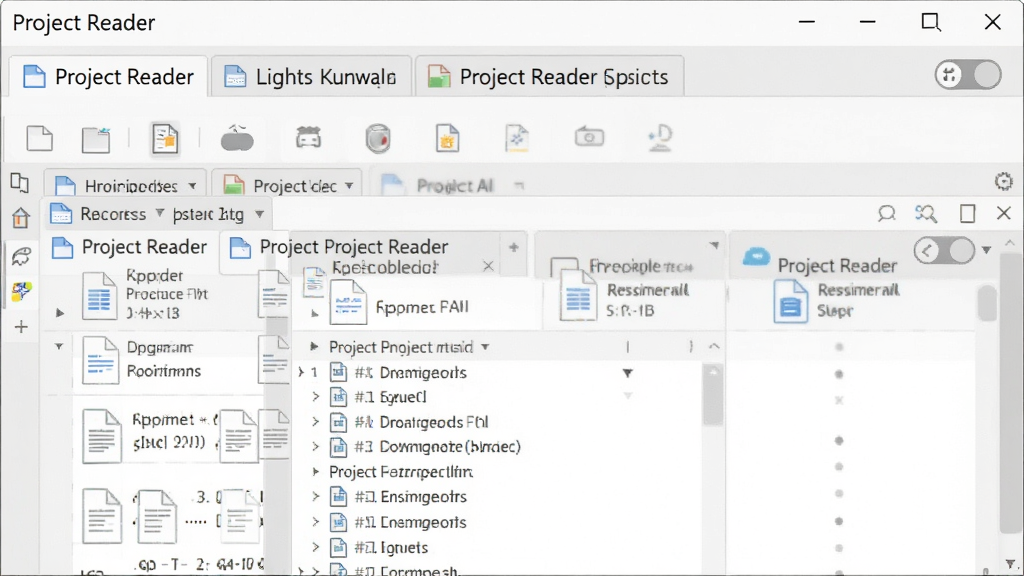Add a new tab with plus button
This screenshot has width=1024, height=576.
(x=514, y=248)
